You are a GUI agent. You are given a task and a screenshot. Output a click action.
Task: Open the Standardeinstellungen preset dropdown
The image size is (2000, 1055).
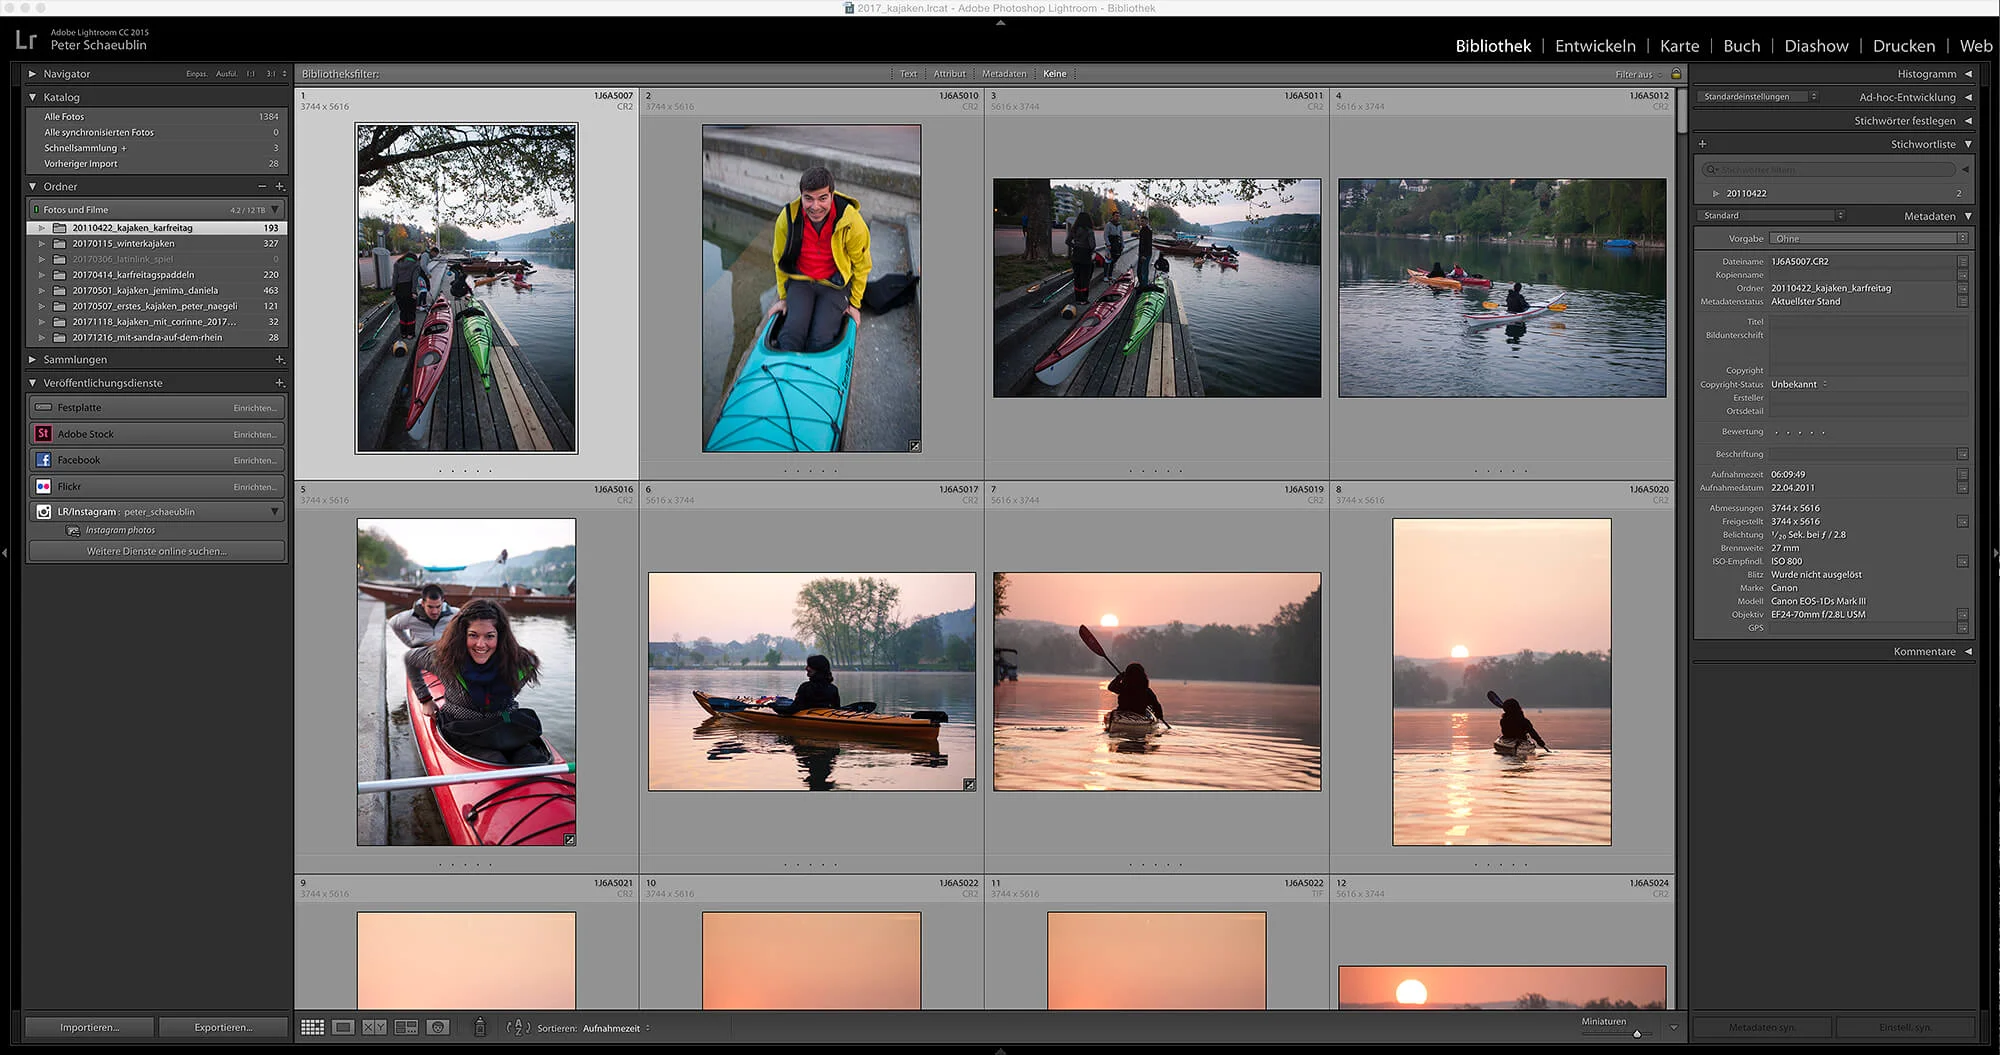tap(1758, 97)
